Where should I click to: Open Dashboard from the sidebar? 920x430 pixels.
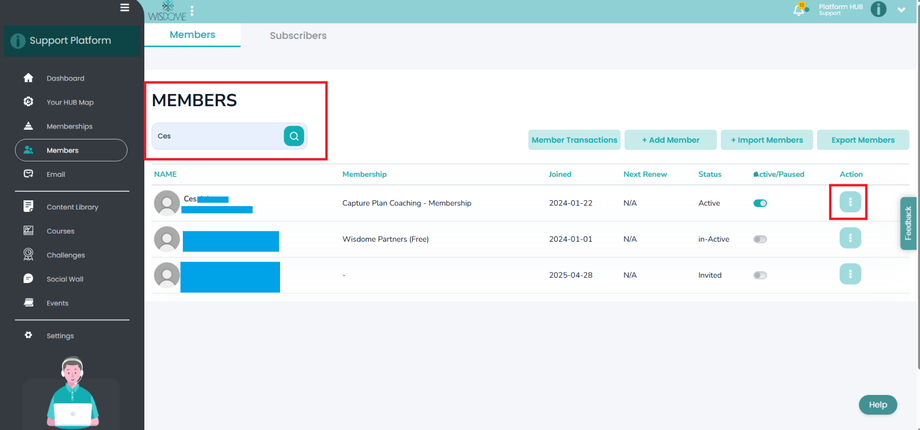point(66,78)
